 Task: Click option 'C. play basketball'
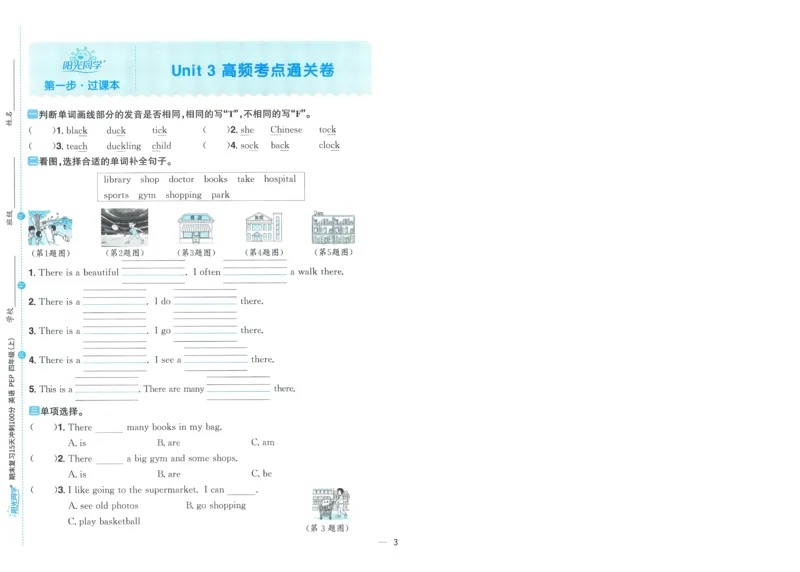tap(104, 521)
